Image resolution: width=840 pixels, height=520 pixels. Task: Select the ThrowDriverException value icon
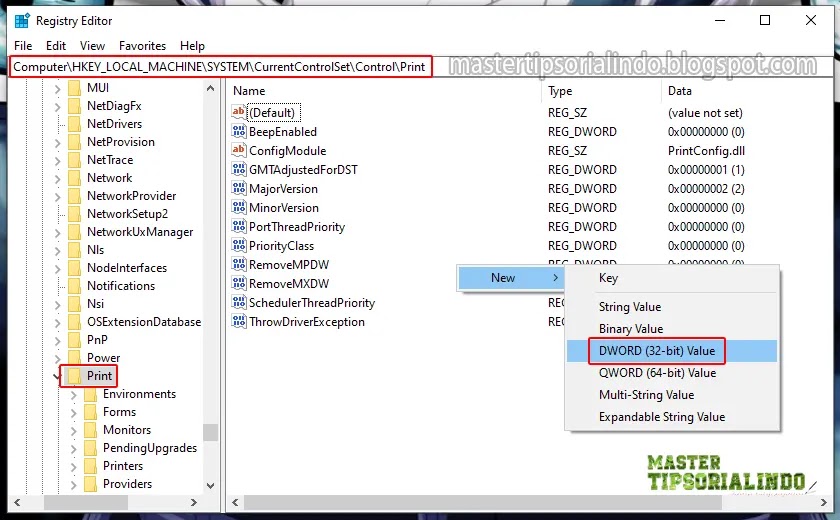pyautogui.click(x=238, y=321)
